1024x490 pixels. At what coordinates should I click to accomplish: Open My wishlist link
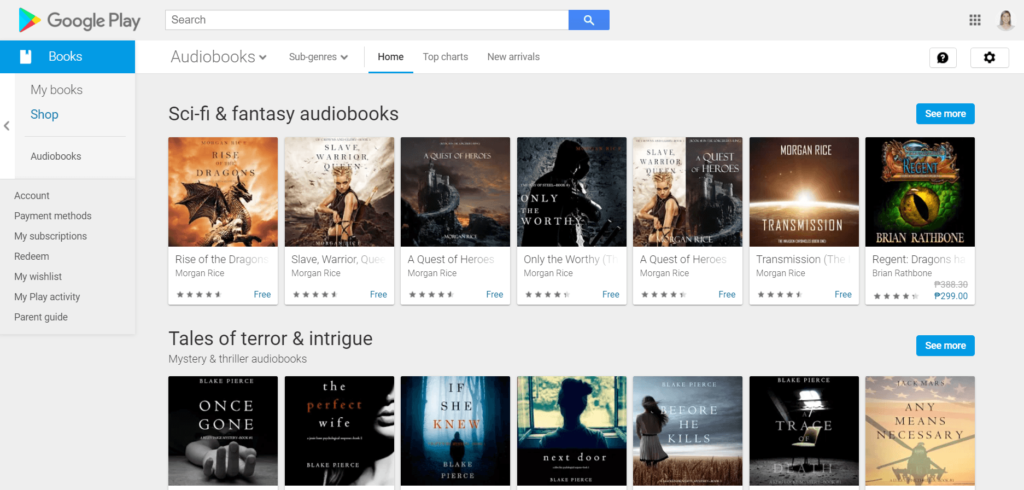tap(38, 276)
